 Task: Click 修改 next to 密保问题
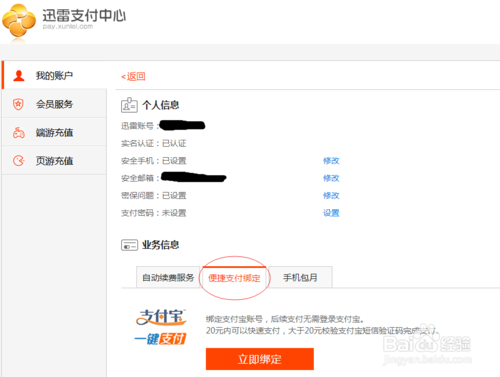coord(331,195)
